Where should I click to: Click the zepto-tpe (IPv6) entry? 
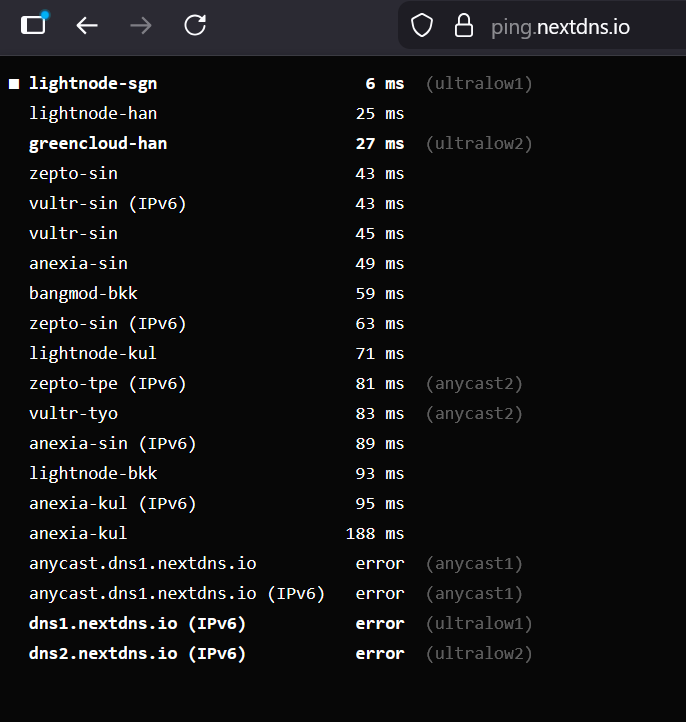(108, 384)
